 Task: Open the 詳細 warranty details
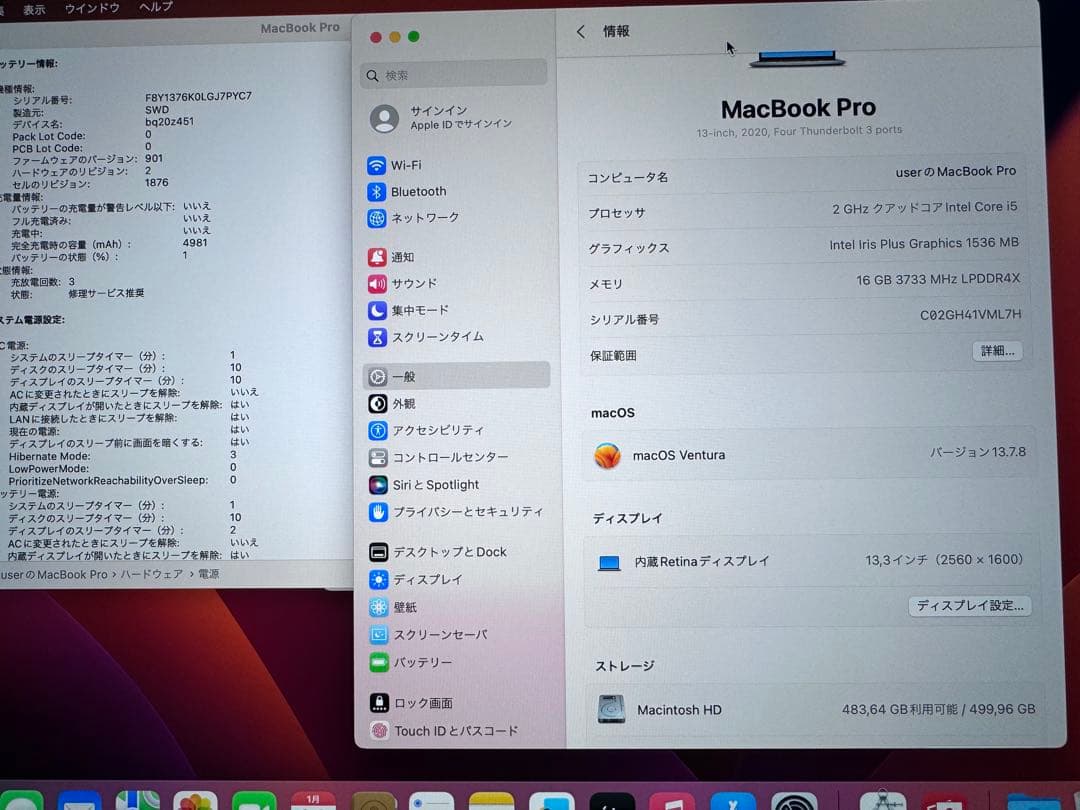996,351
